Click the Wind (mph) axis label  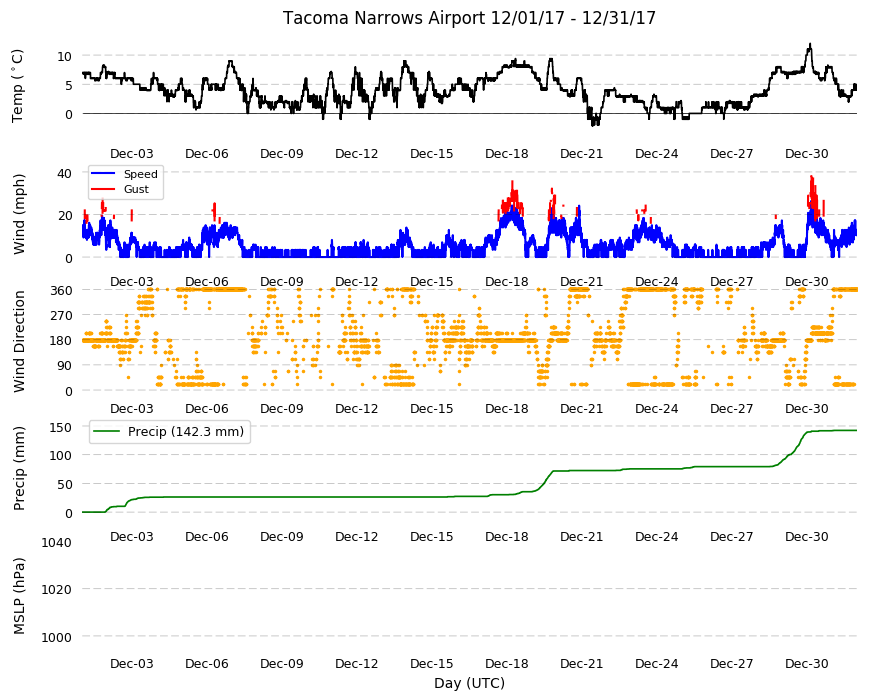pyautogui.click(x=19, y=214)
